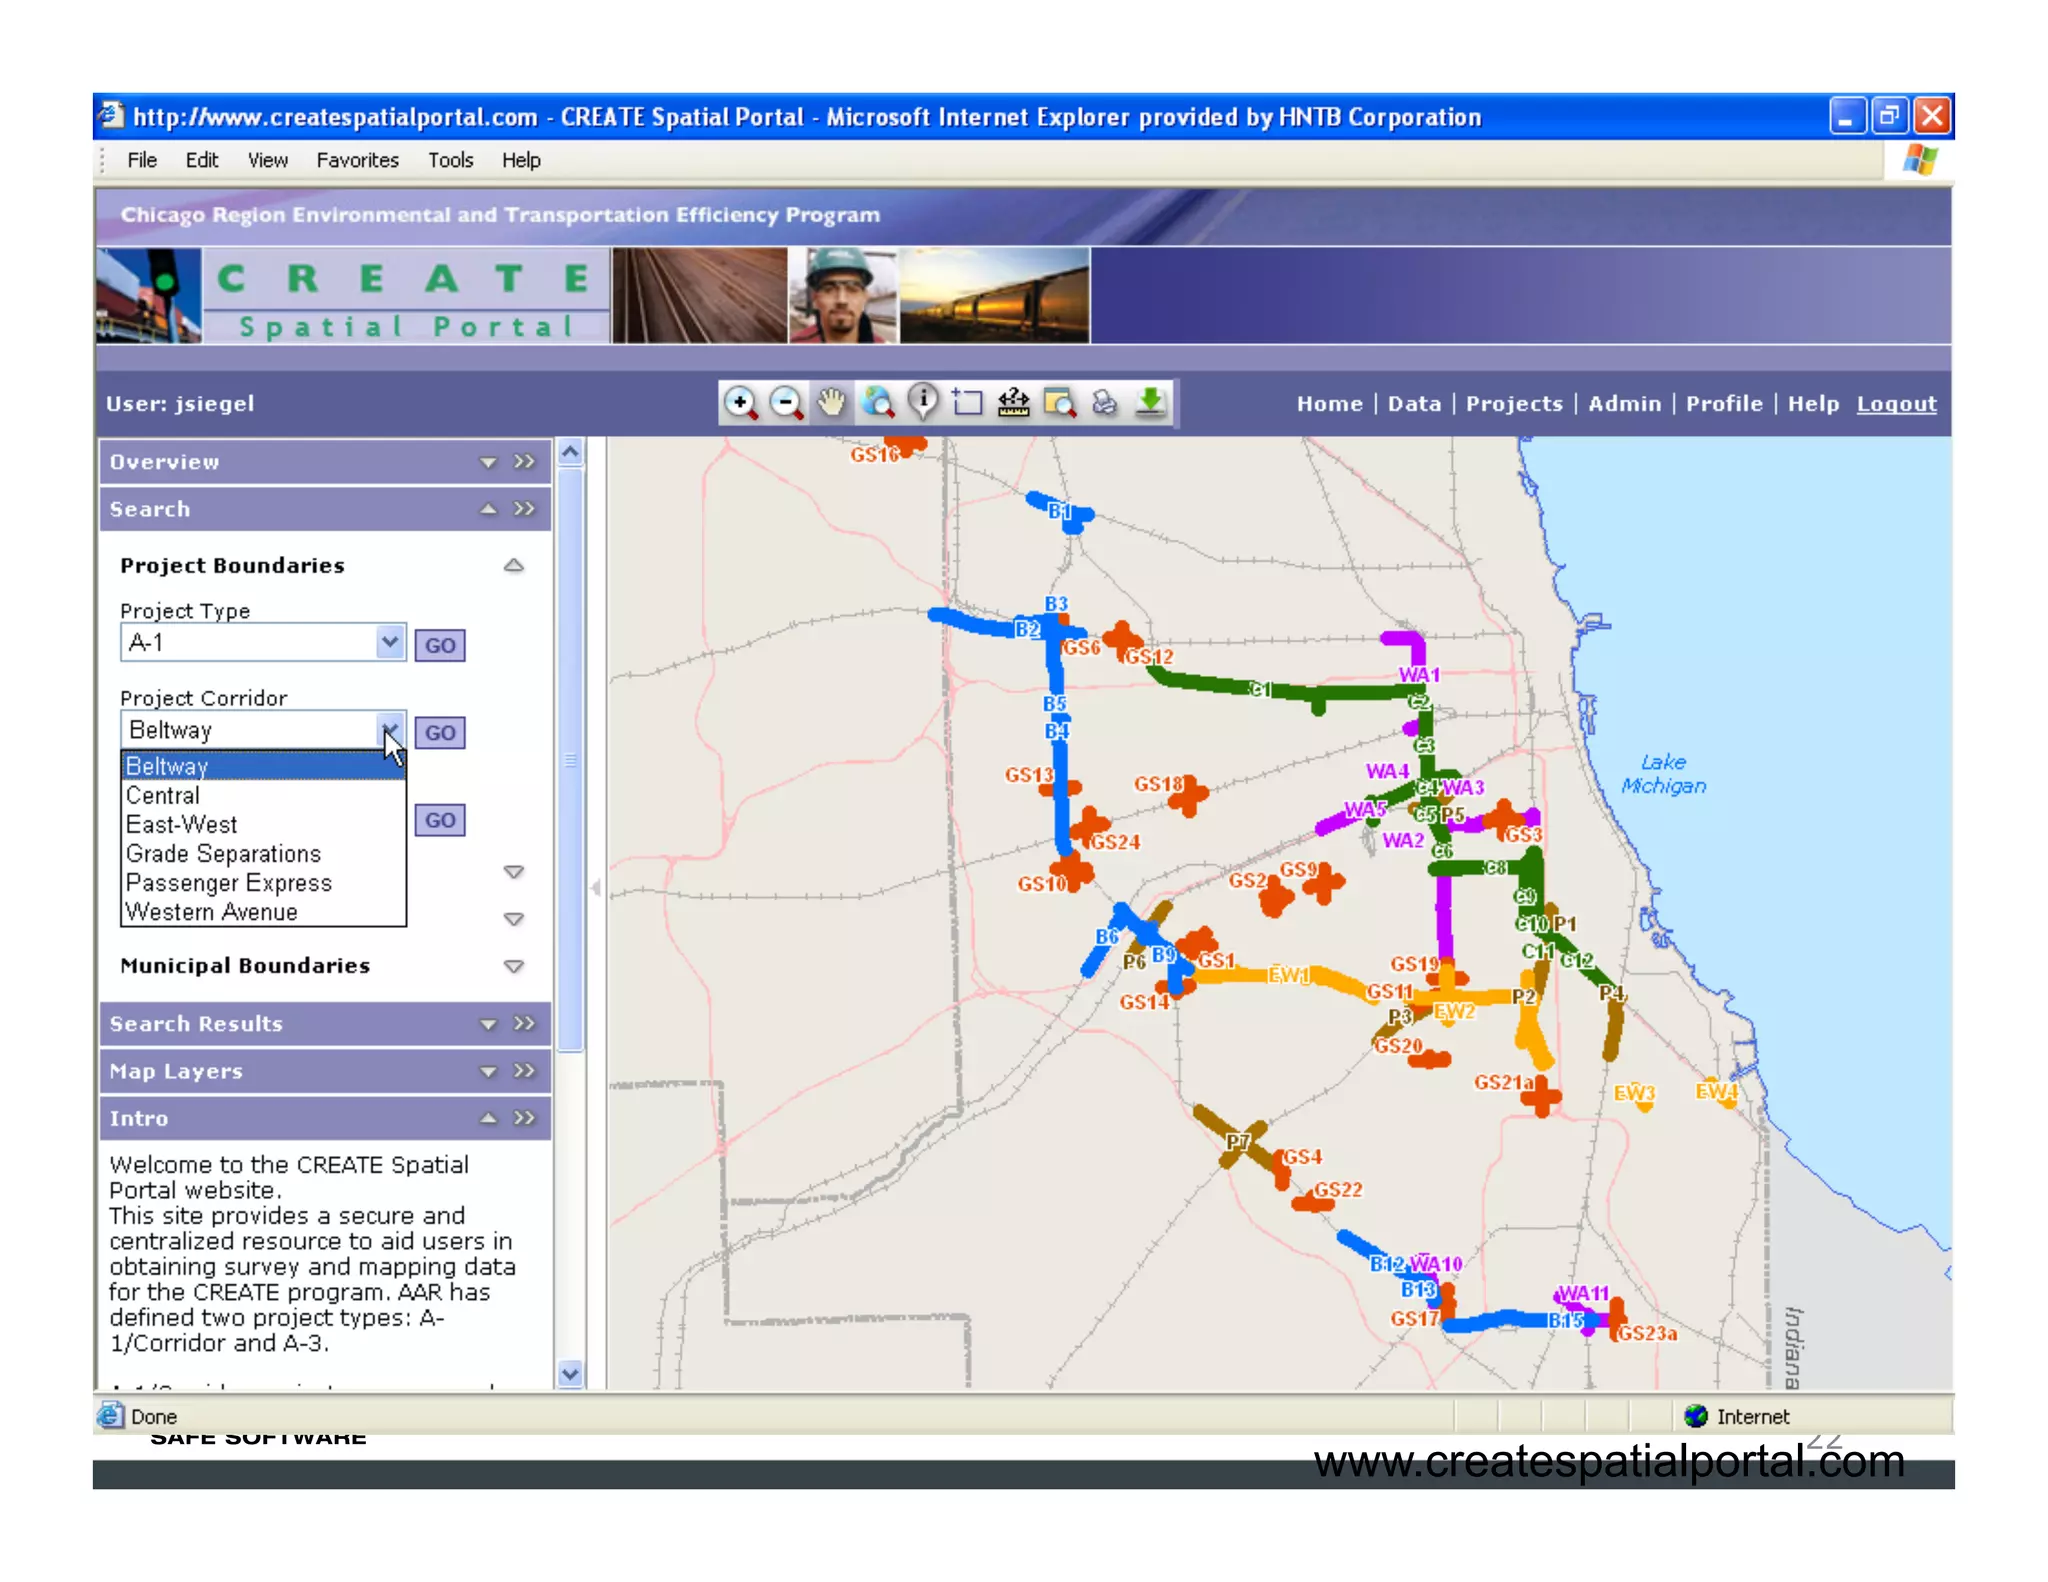Open the Profile page link

point(1724,404)
